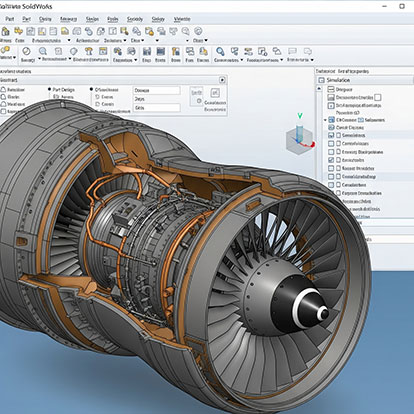Click the folder with orange lock icon
This screenshot has height=414, width=414.
pyautogui.click(x=149, y=31)
